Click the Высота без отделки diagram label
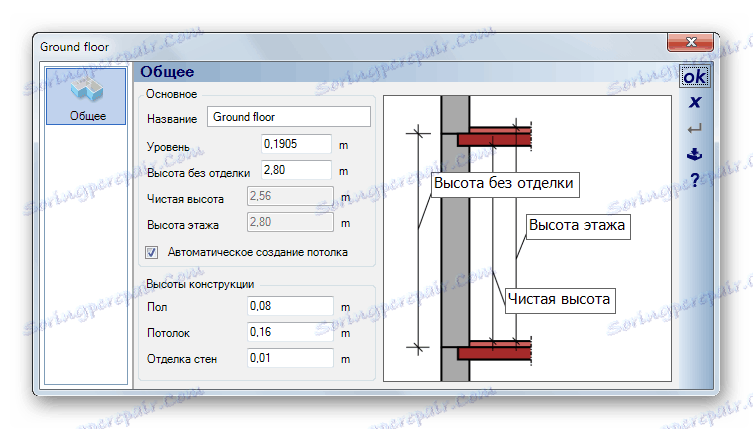This screenshot has height=429, width=753. pos(505,184)
